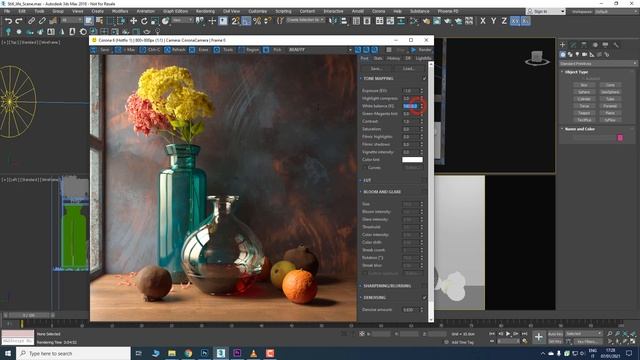Viewport: 640px width, 360px height.
Task: Click the Refresh icon in Corona frame buffer
Action: [x=167, y=50]
